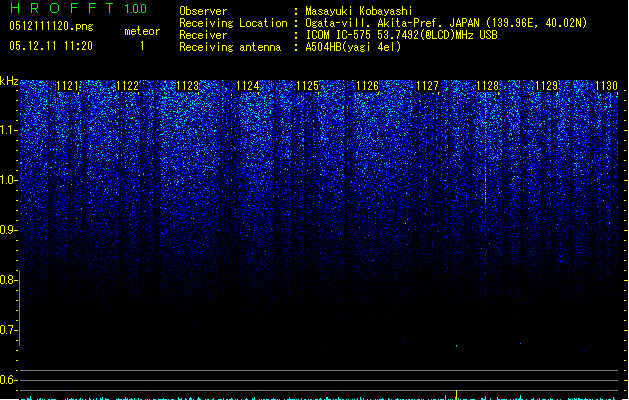The height and width of the screenshot is (400, 629).
Task: Click the 0.7 frequency axis label
Action: tap(8, 330)
